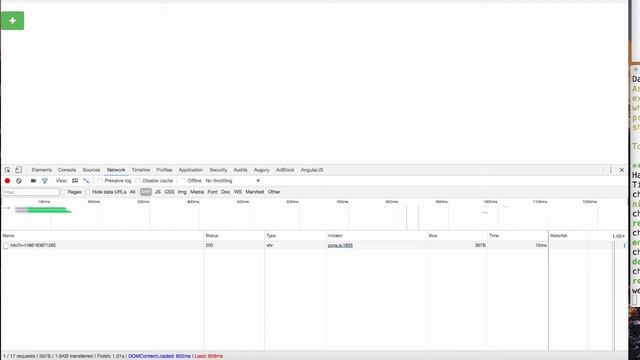Open the Timeline tab
Screen dimensions: 640x360
tap(141, 170)
